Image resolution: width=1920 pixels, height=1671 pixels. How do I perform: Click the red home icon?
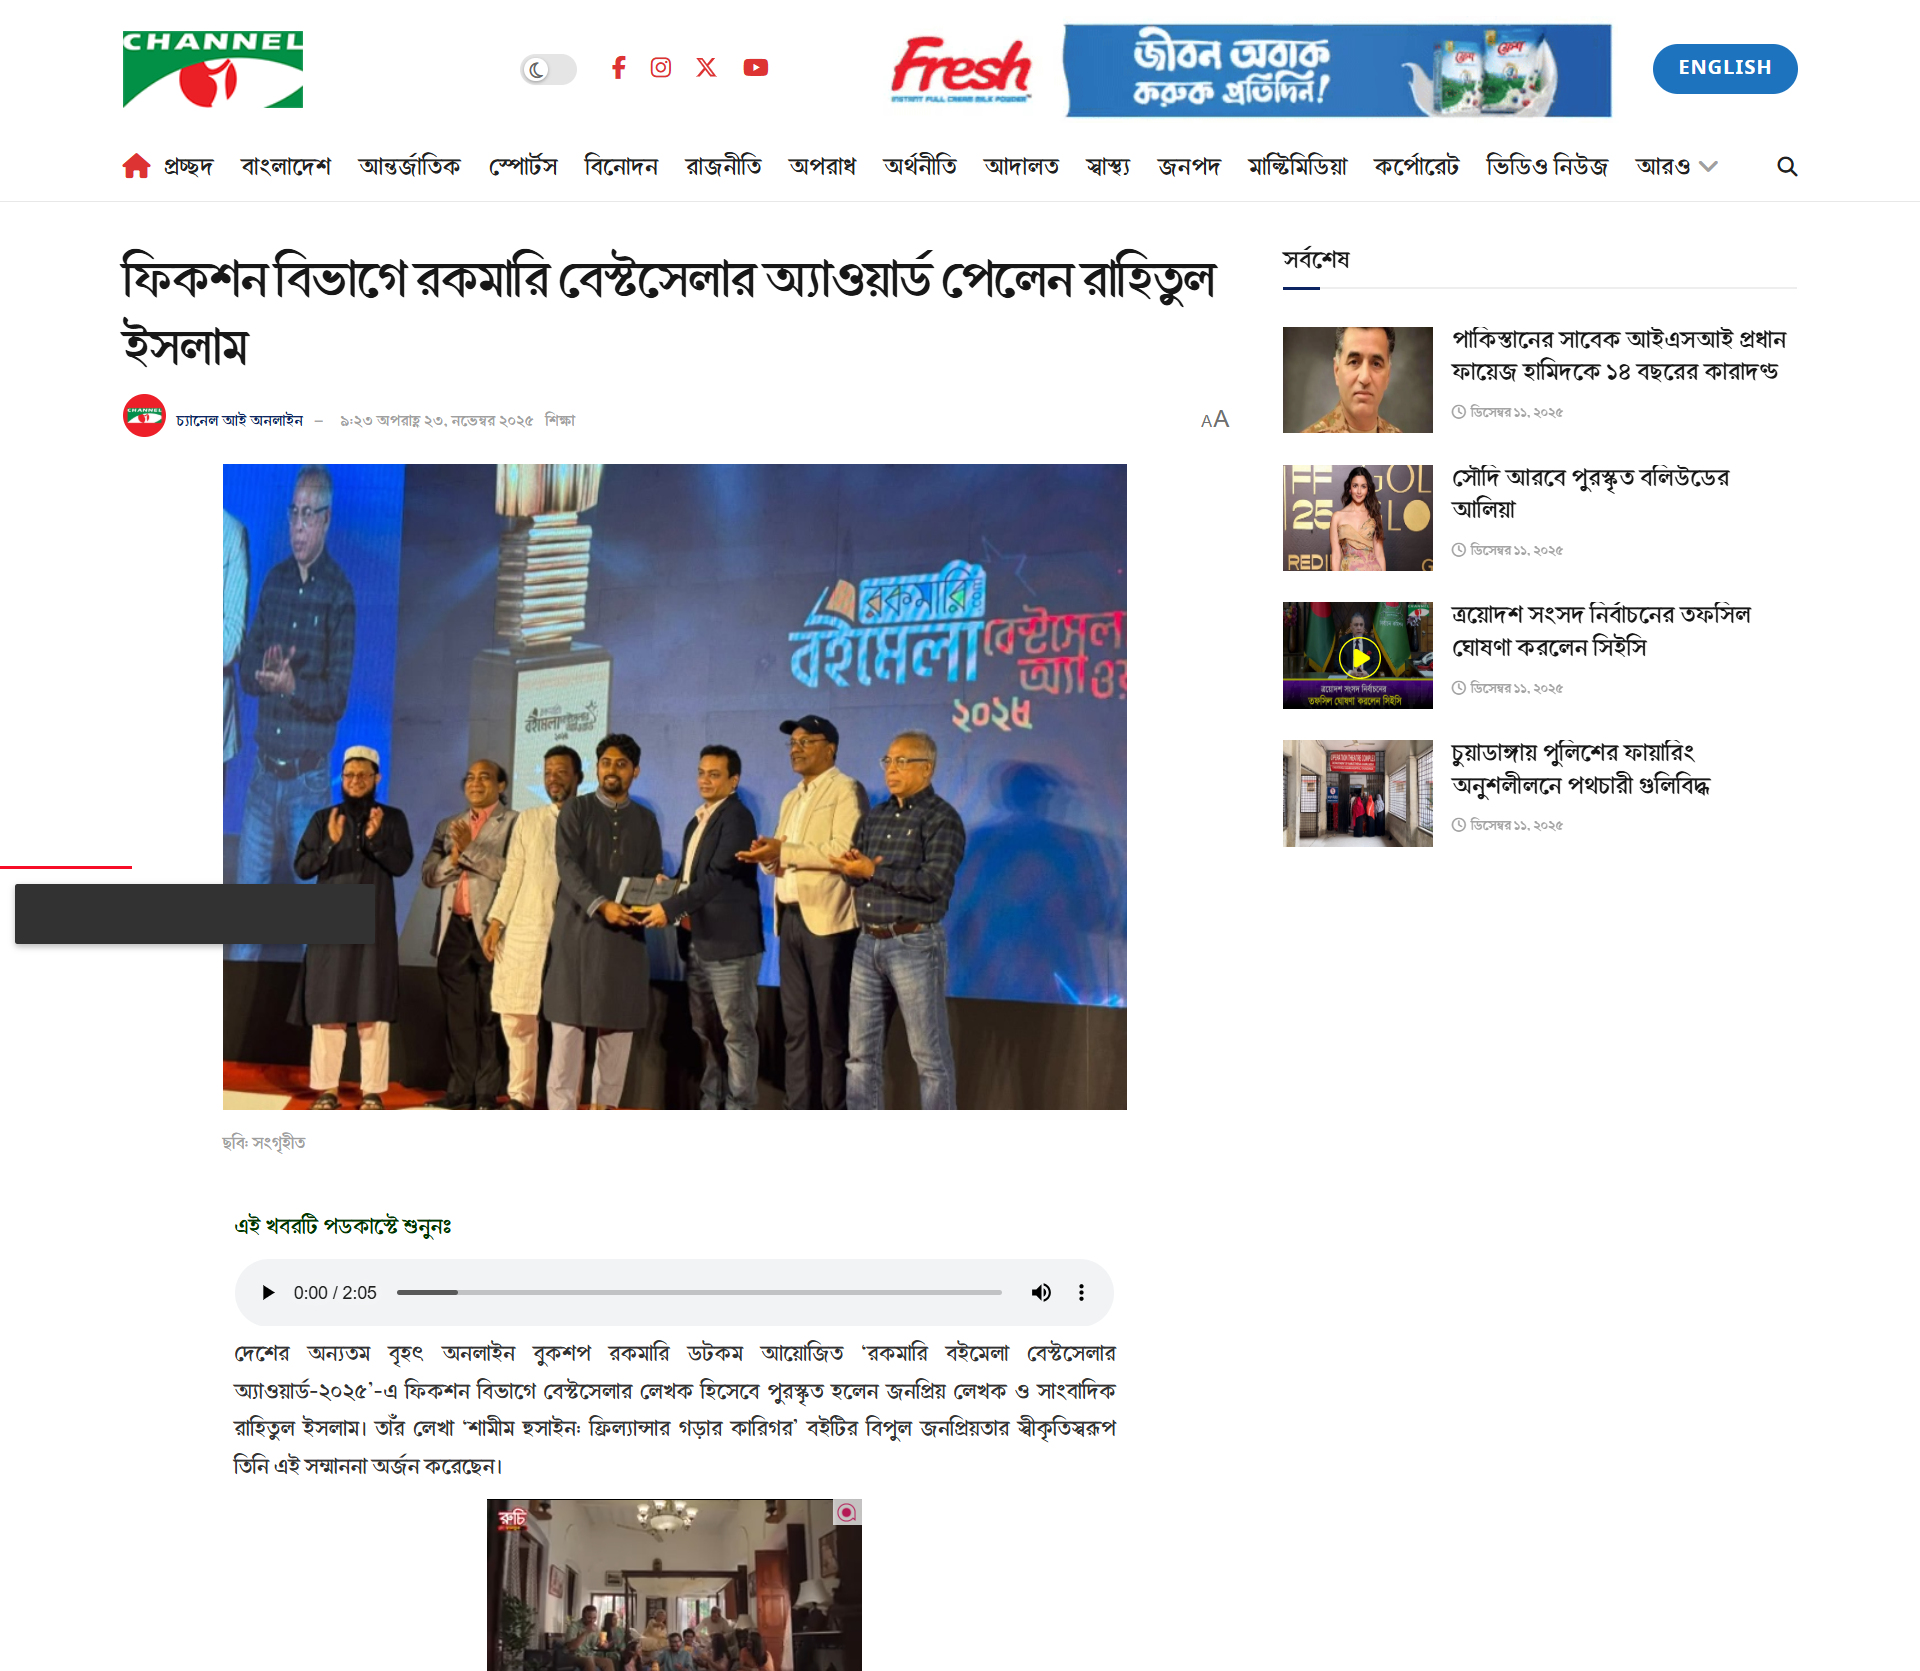(x=136, y=166)
